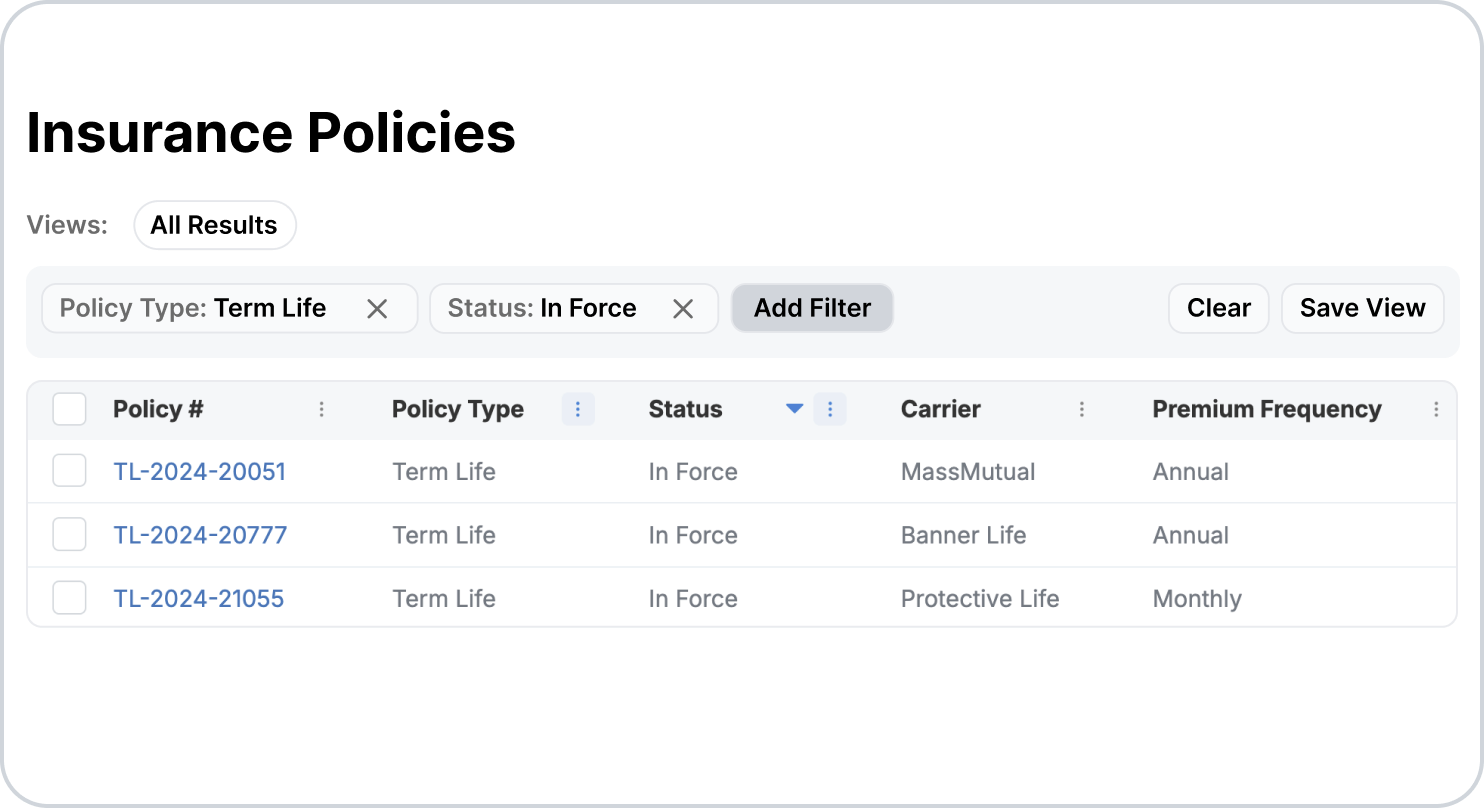This screenshot has height=808, width=1484.
Task: Remove the Status In Force filter
Action: (683, 309)
